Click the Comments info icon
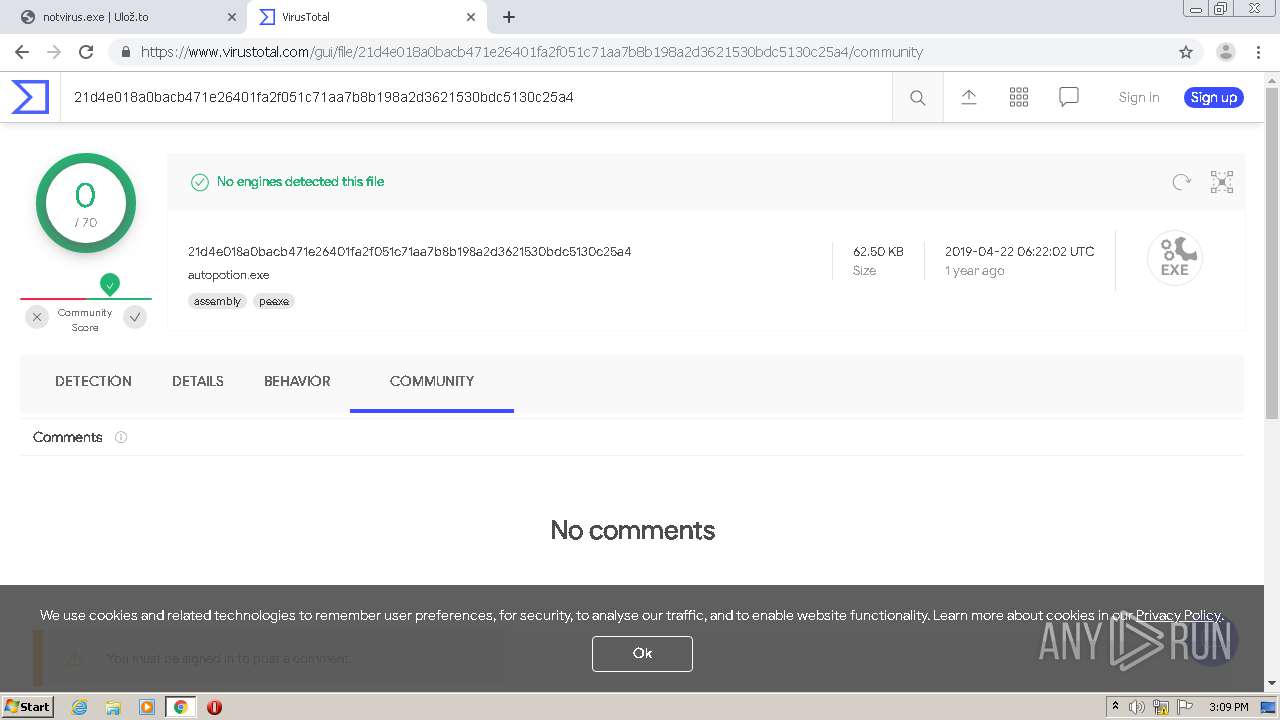The height and width of the screenshot is (720, 1280). tap(121, 437)
